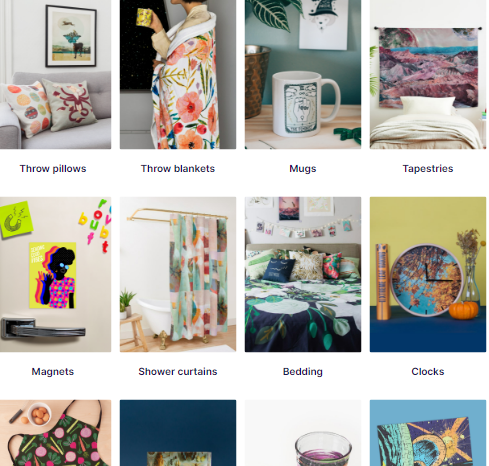Click the Clocks text link

click(x=428, y=372)
